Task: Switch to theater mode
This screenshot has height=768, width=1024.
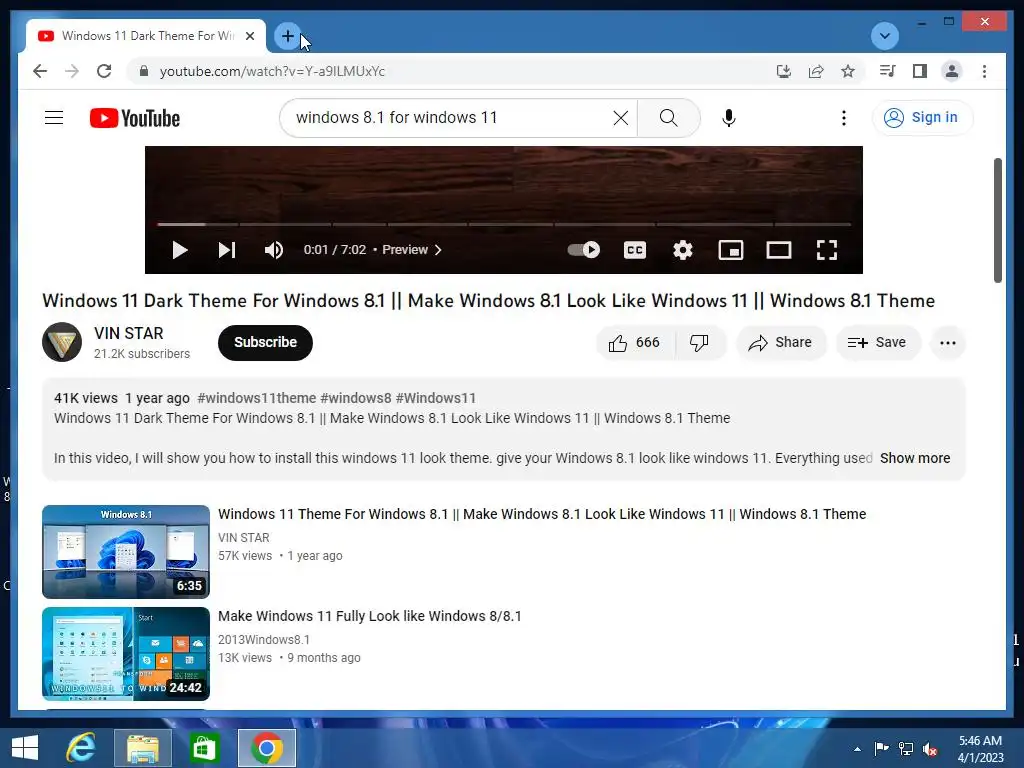Action: click(x=778, y=250)
